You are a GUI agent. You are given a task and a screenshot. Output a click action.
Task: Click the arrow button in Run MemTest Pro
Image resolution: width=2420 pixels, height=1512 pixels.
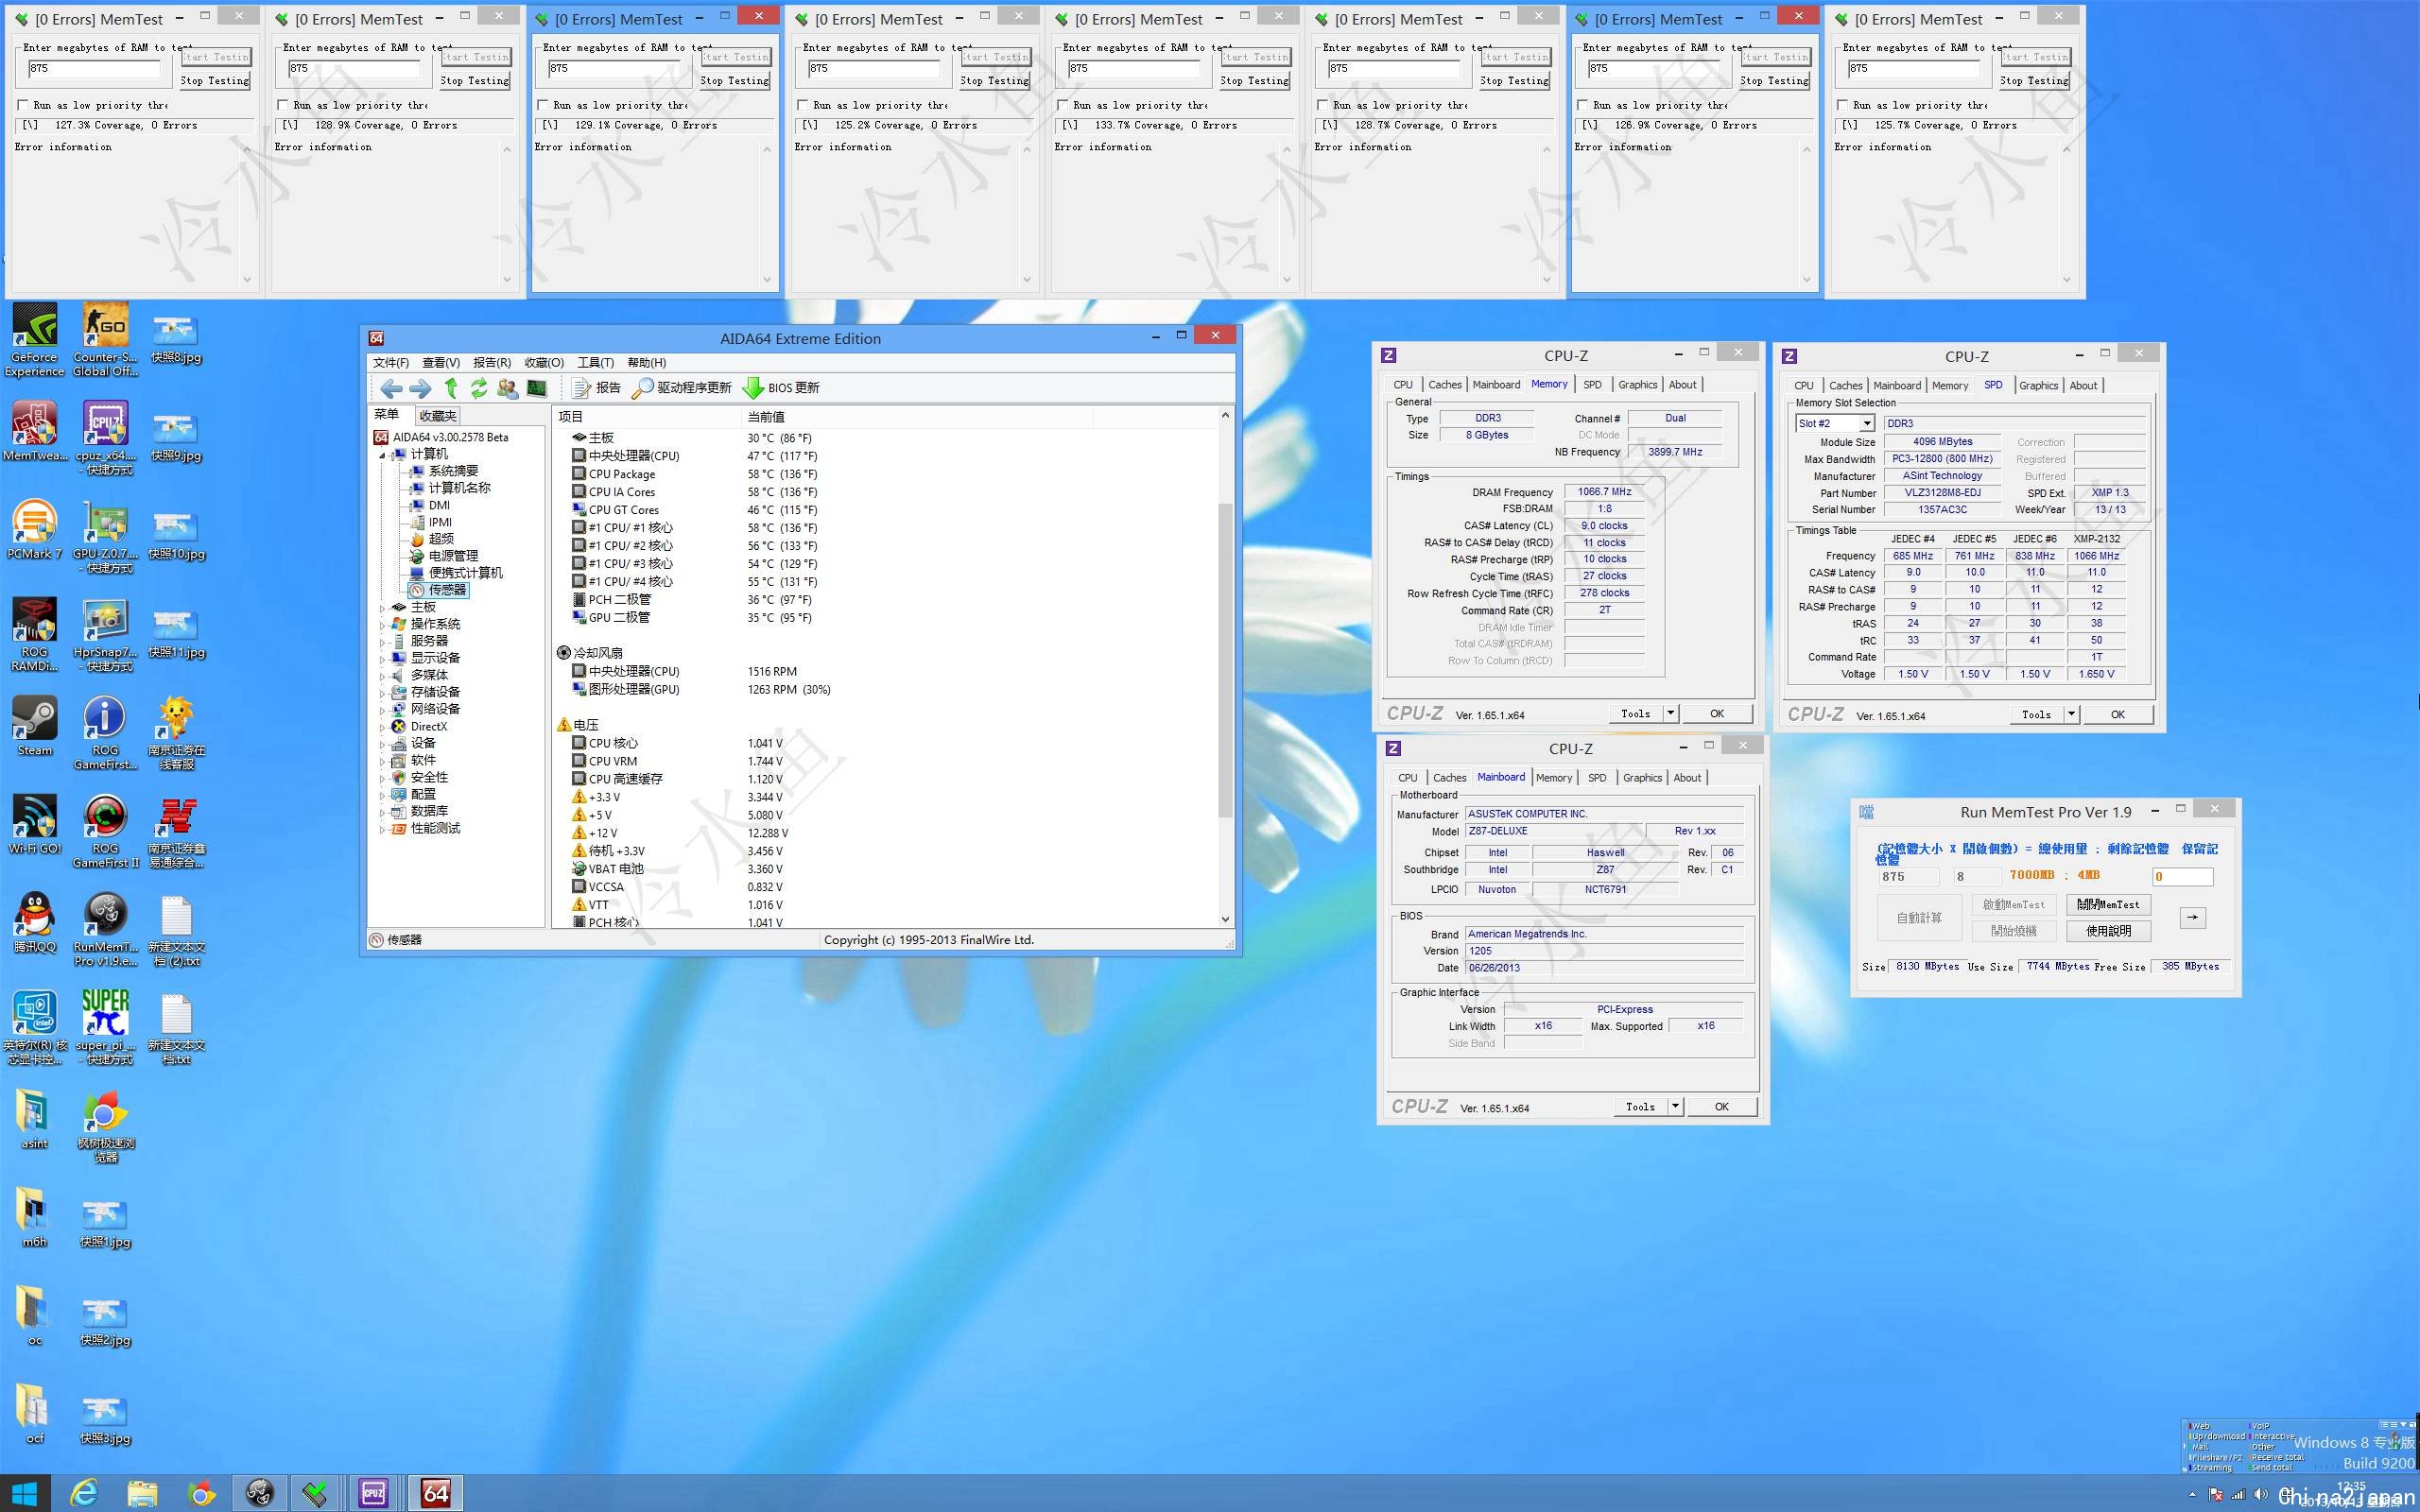tap(2192, 918)
